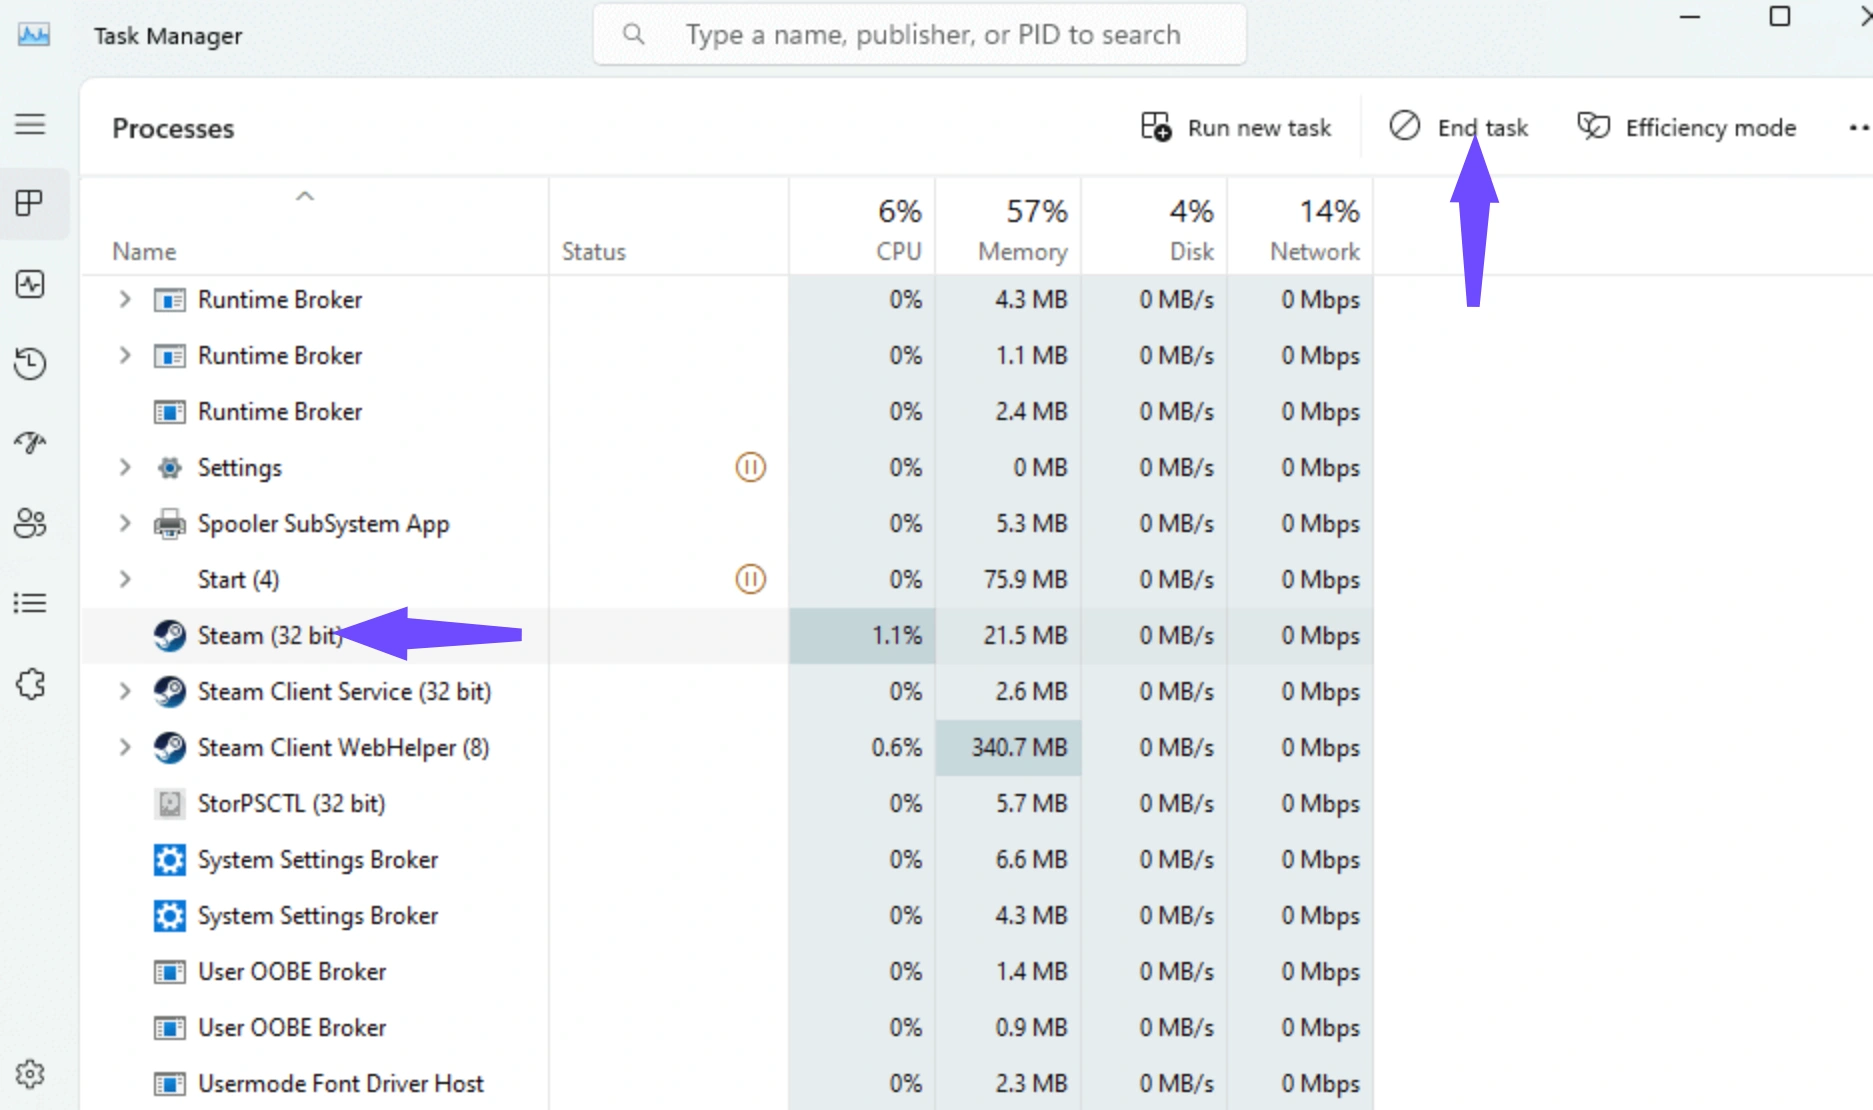
Task: Open the Startup apps sidebar icon
Action: pos(30,443)
